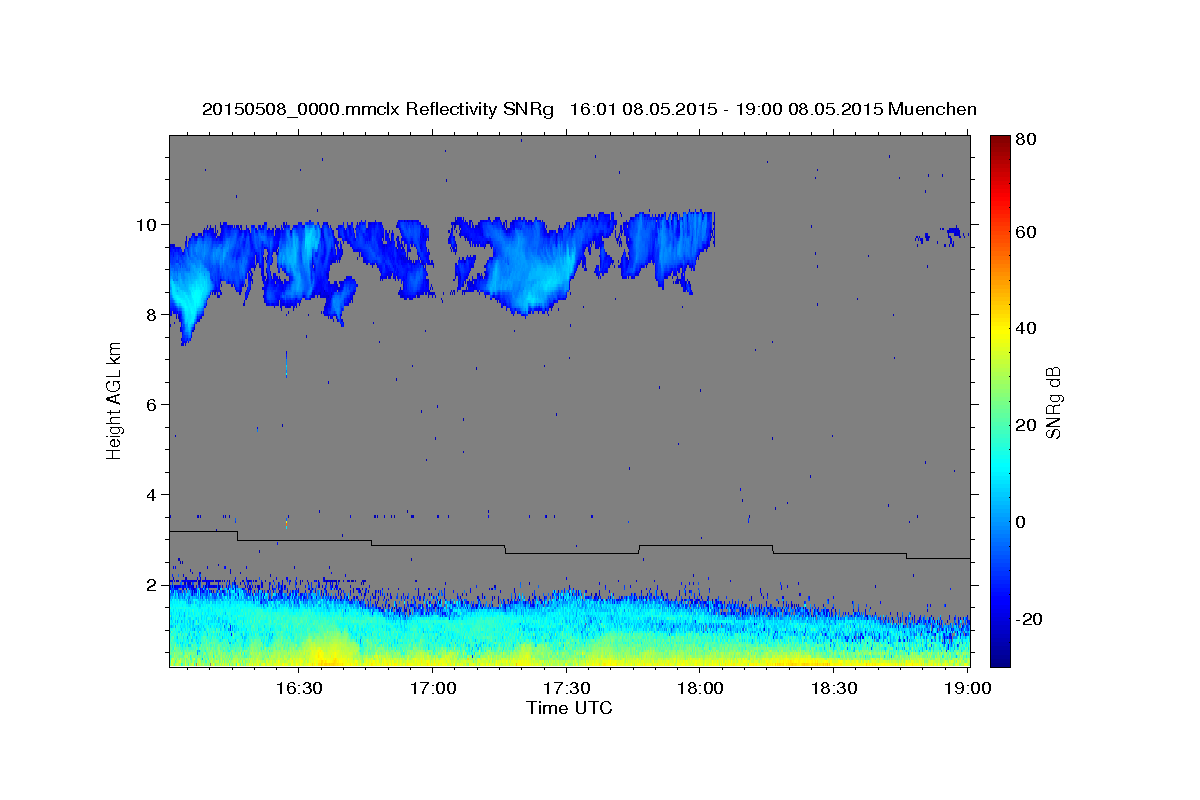Image resolution: width=1200 pixels, height=800 pixels.
Task: Click the colorbar value -20
Action: pyautogui.click(x=1028, y=619)
